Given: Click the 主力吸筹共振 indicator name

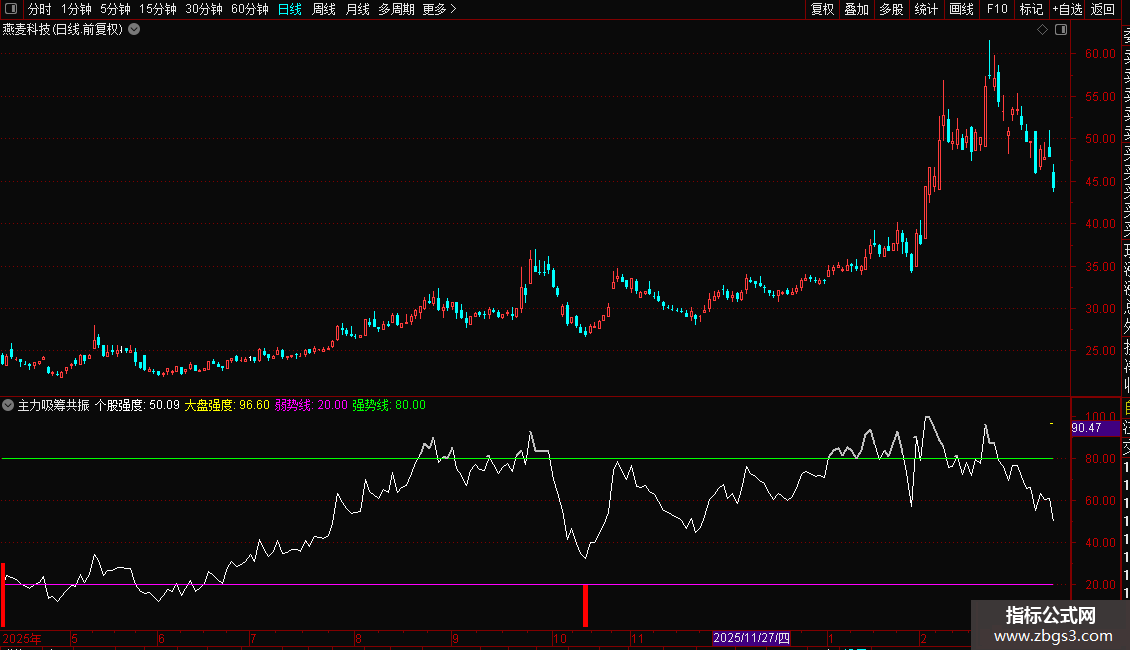Looking at the screenshot, I should tap(53, 405).
